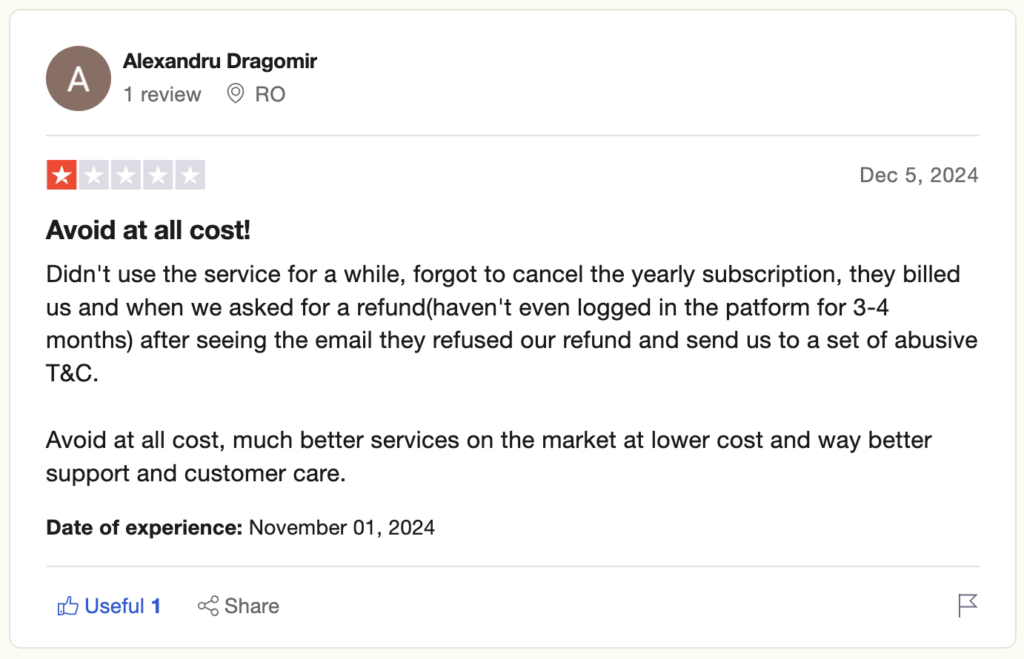
Task: Open the 'Avoid at all cost!' review title
Action: pyautogui.click(x=148, y=231)
